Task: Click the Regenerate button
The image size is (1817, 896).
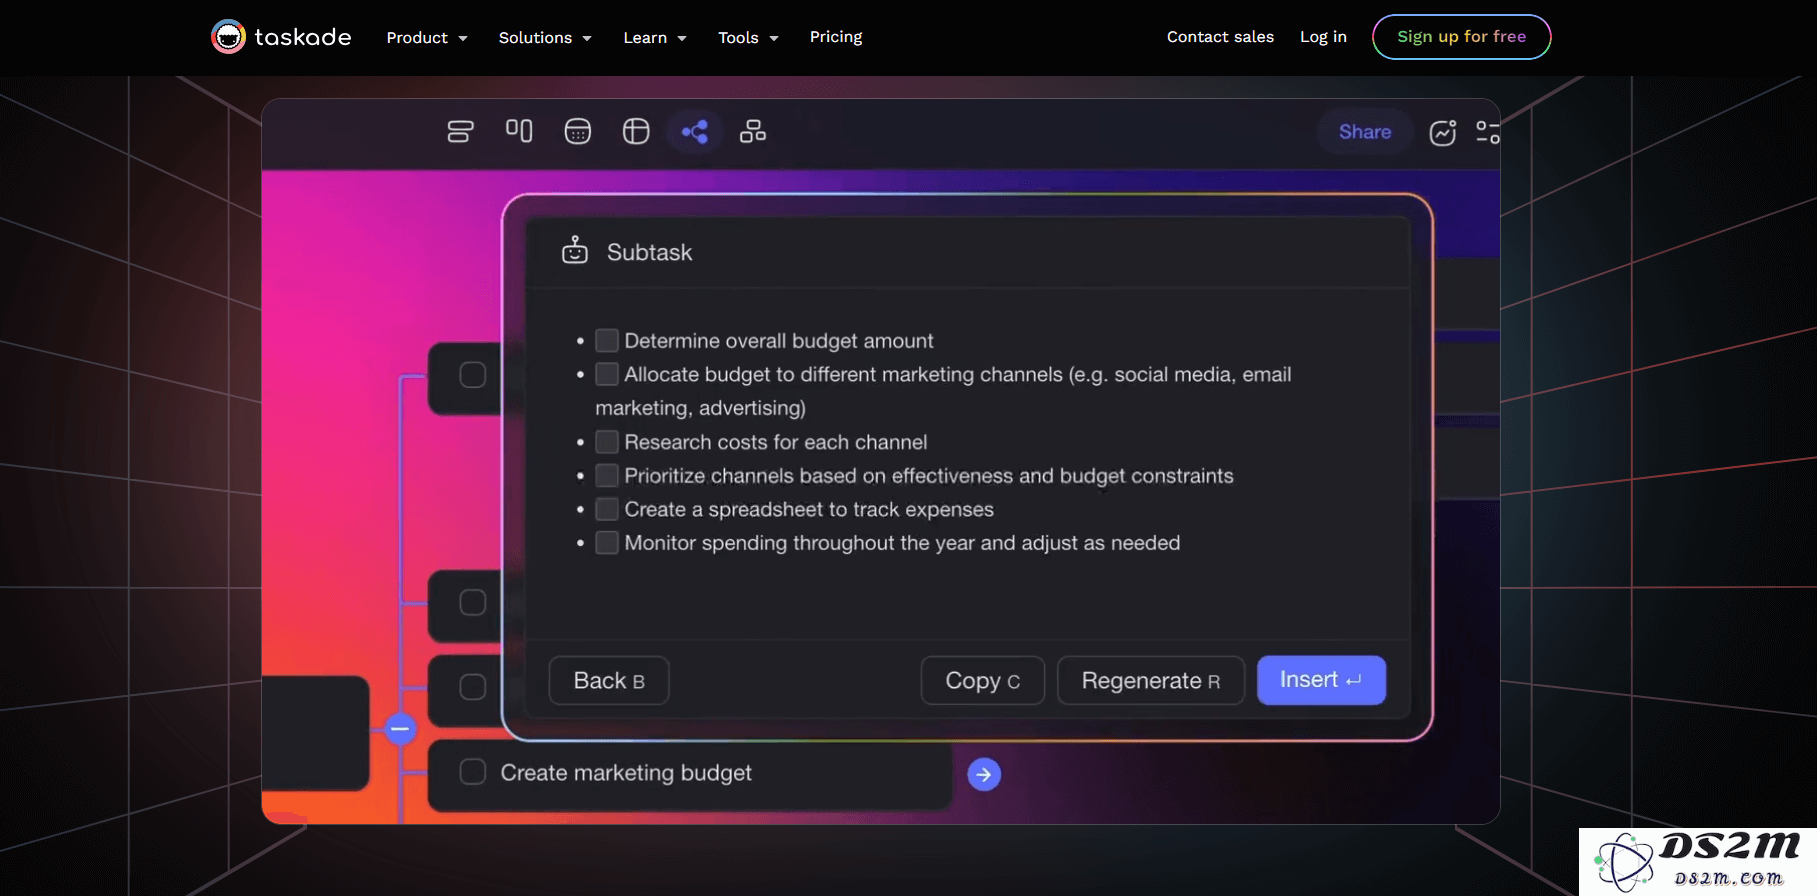Action: 1151,681
